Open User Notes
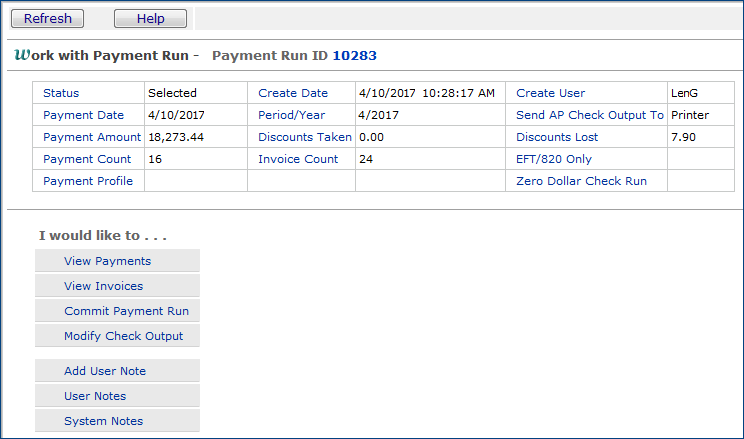 (x=95, y=396)
